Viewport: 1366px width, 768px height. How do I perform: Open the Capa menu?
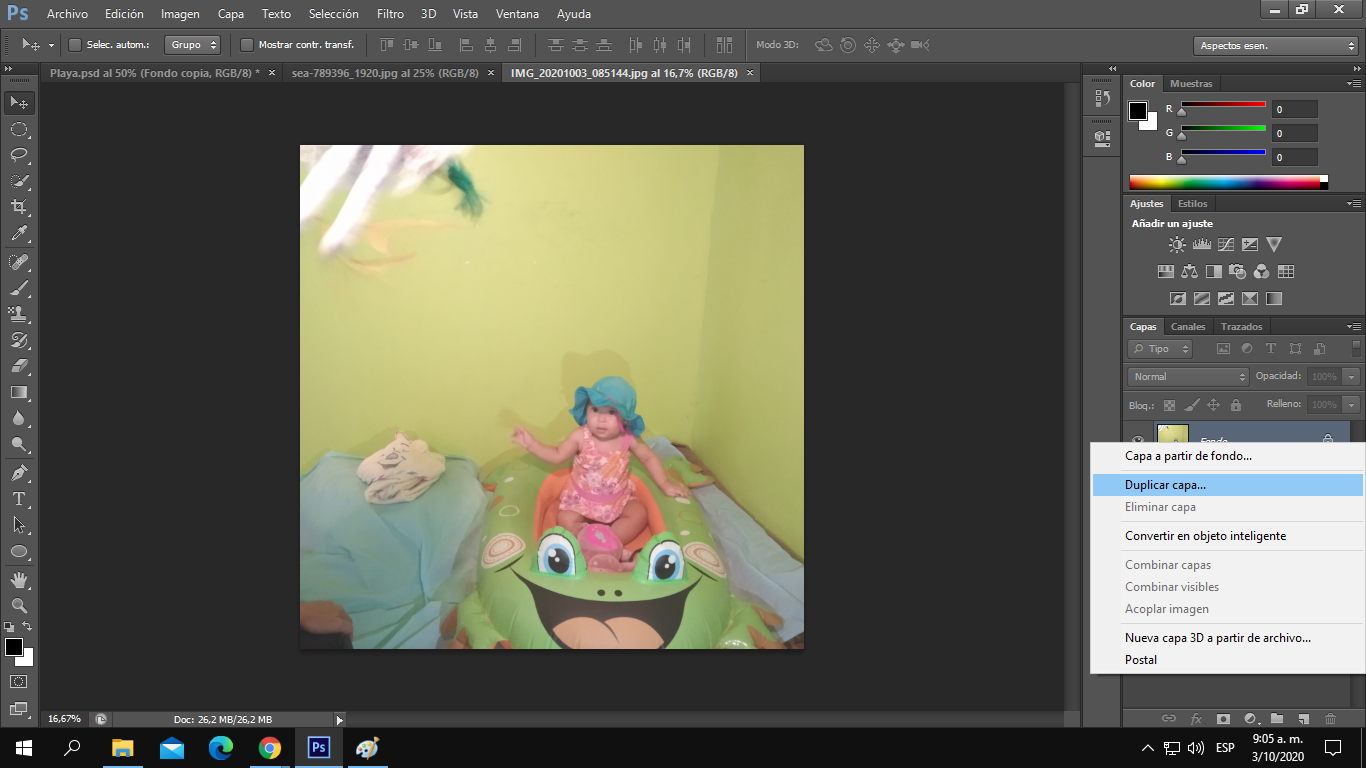click(x=231, y=14)
